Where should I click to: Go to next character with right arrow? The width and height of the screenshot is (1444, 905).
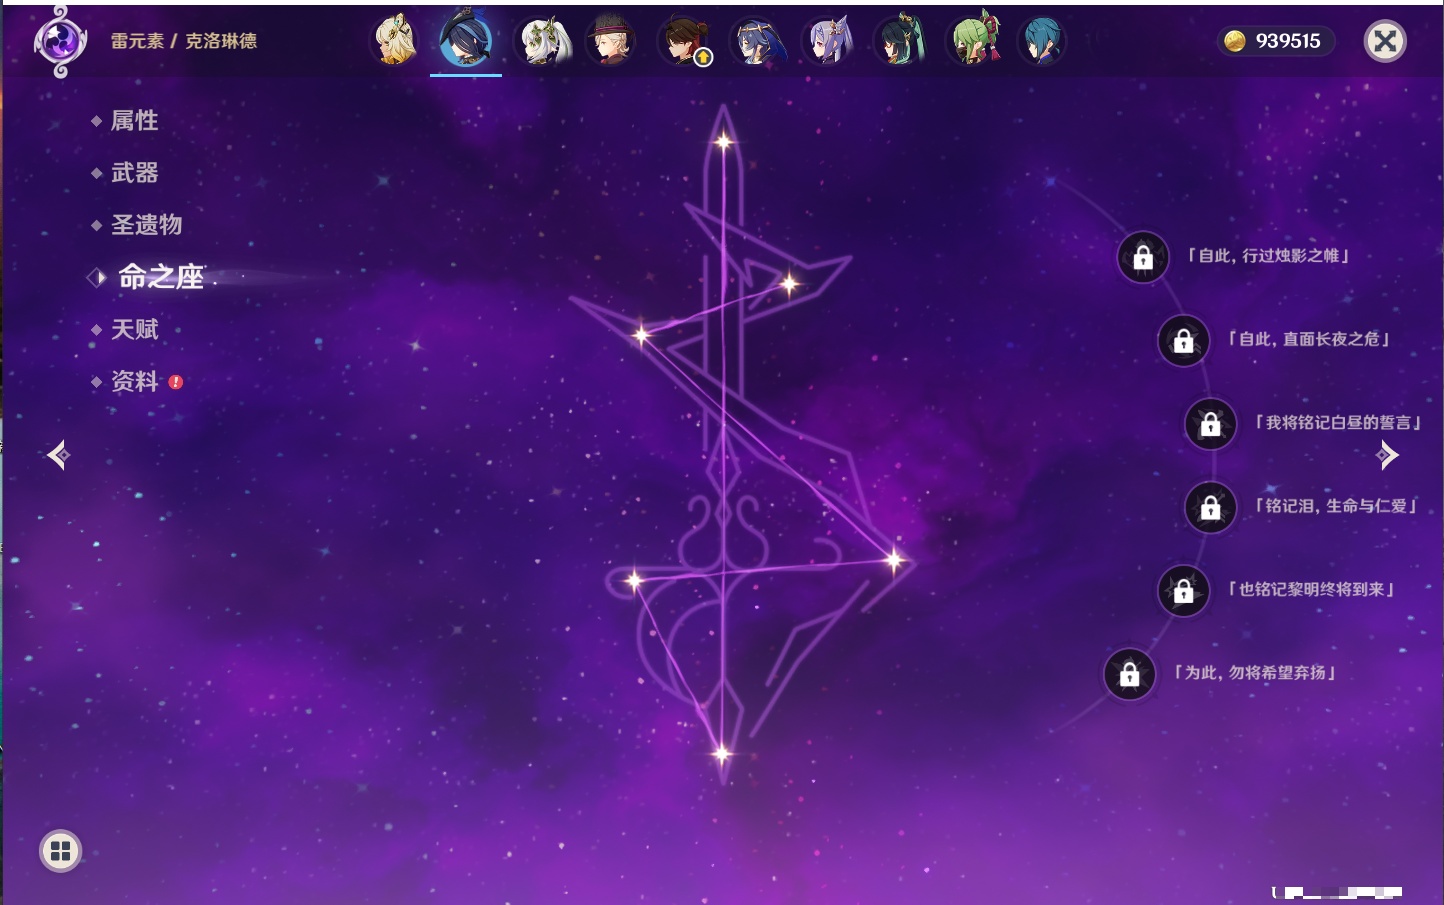(x=1387, y=455)
